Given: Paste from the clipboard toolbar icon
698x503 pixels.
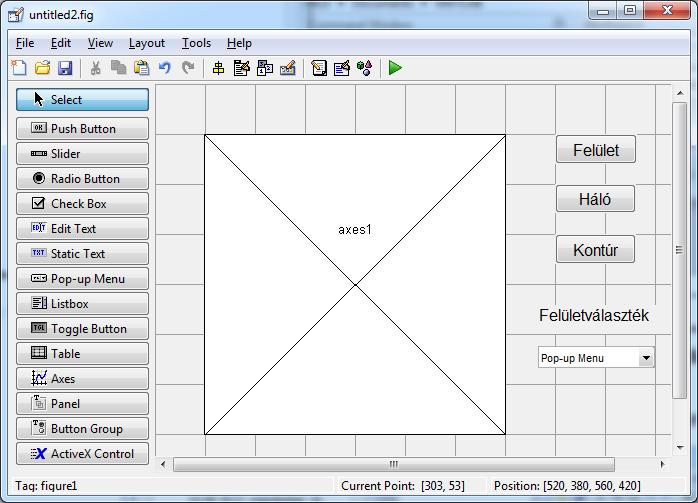Looking at the screenshot, I should click(x=142, y=68).
